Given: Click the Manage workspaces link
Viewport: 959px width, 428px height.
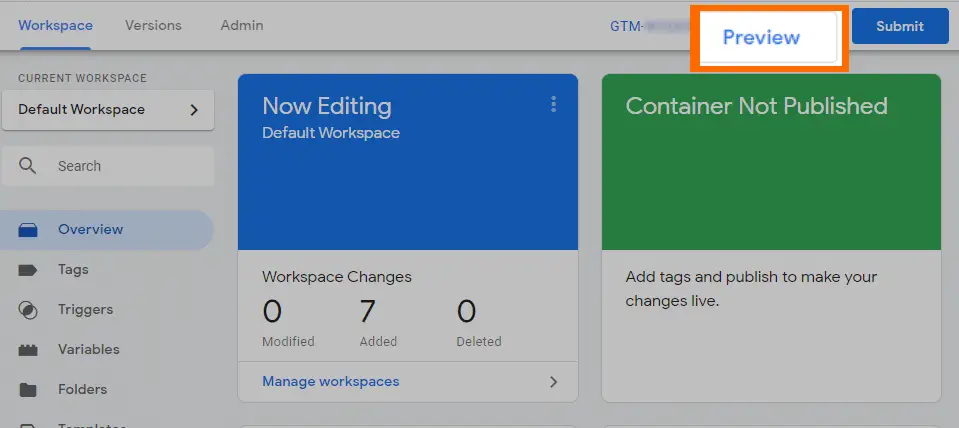Looking at the screenshot, I should (x=330, y=382).
